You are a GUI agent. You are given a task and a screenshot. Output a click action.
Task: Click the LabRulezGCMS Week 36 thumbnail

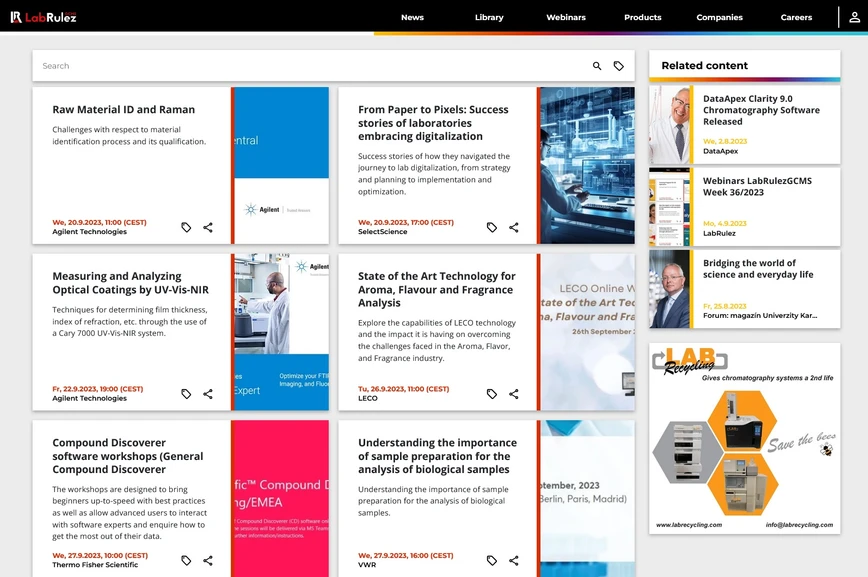click(x=669, y=207)
